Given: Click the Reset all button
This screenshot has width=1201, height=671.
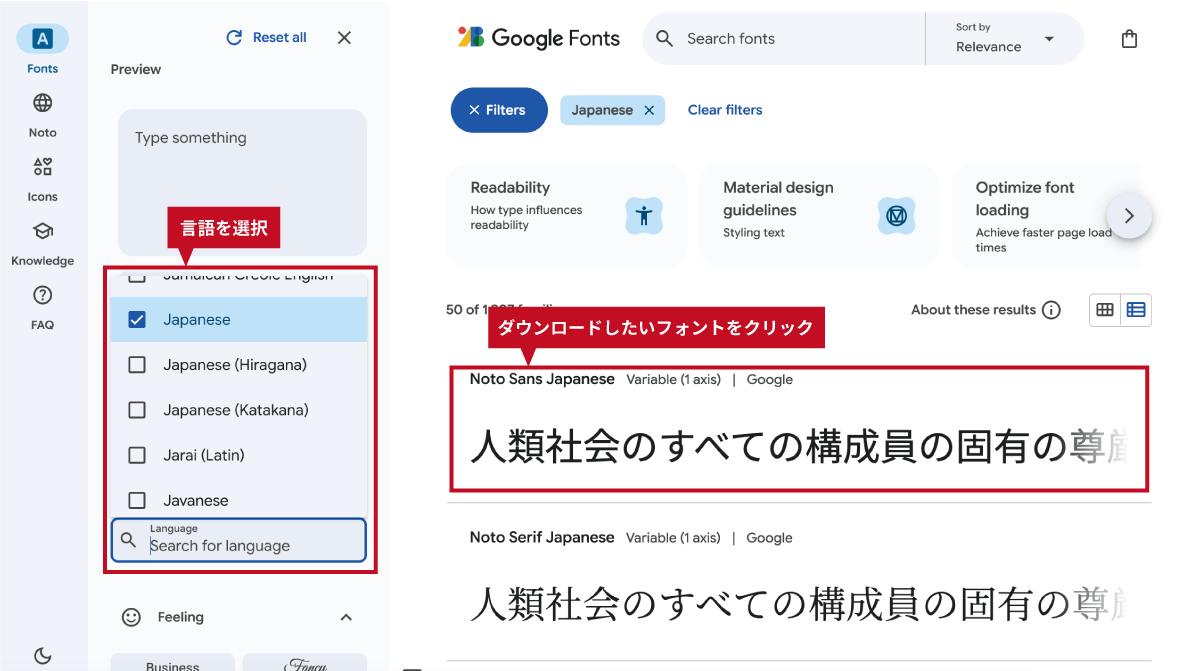Looking at the screenshot, I should (x=267, y=38).
